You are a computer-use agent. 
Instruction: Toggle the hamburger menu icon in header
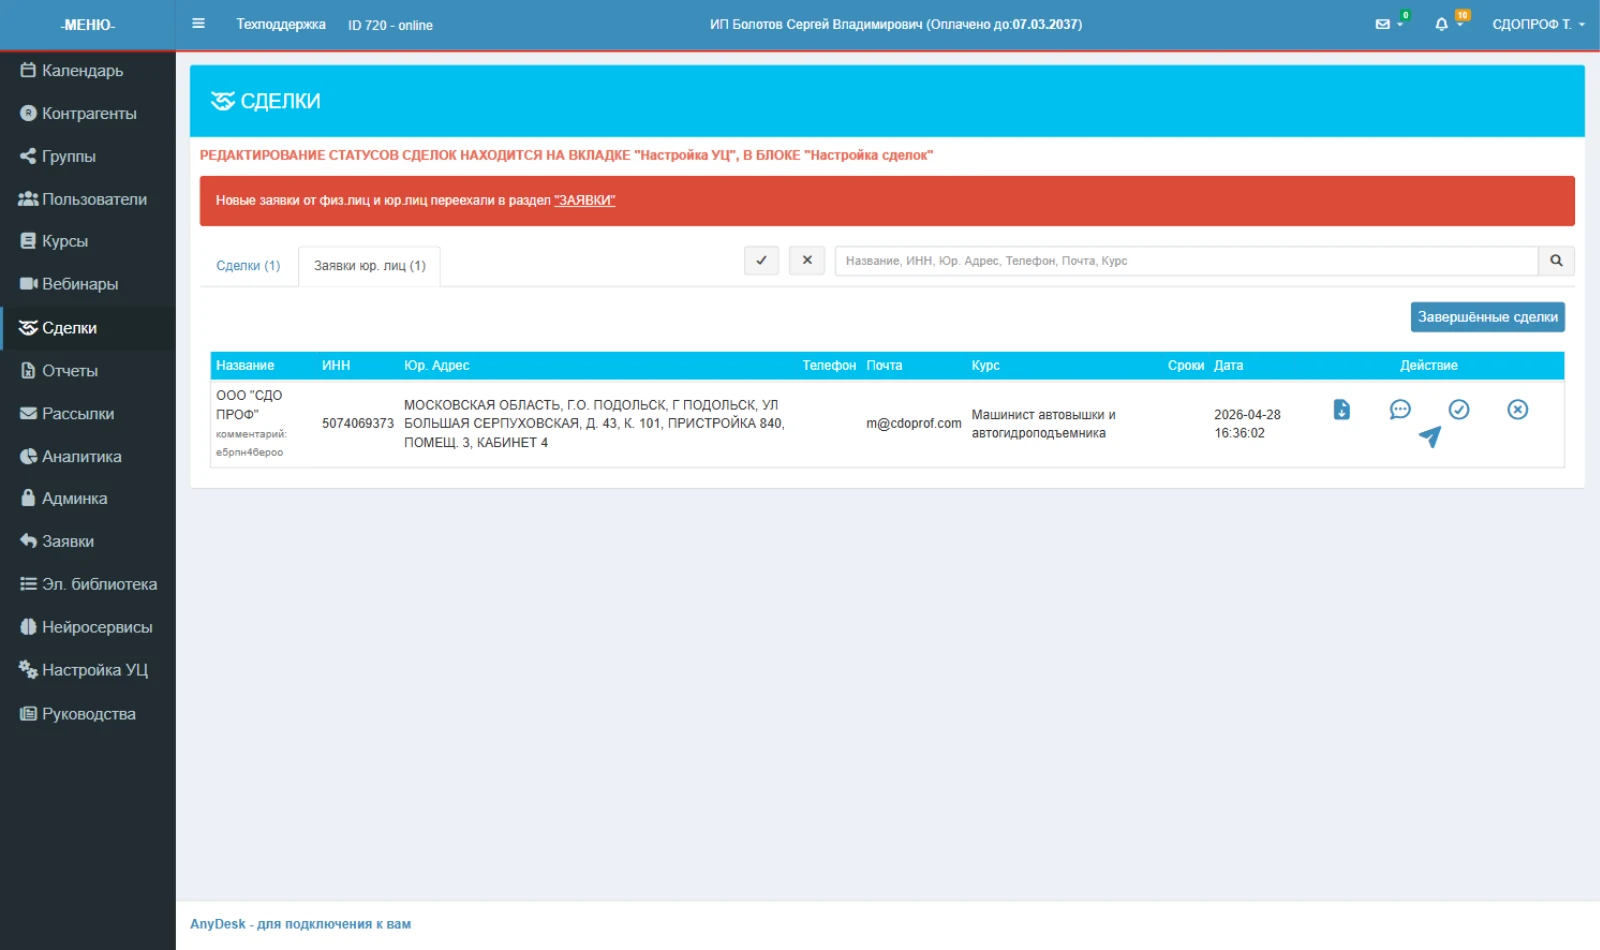[x=199, y=24]
